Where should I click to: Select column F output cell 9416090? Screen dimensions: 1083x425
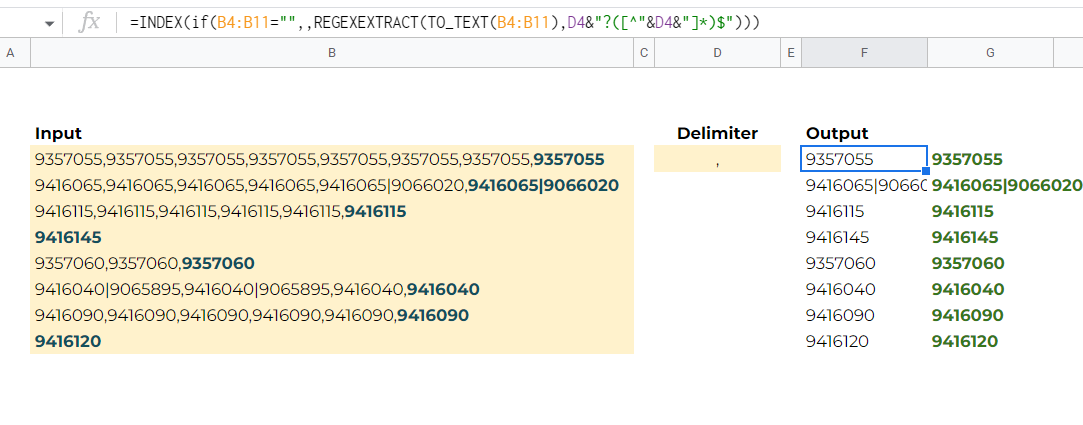tap(863, 315)
